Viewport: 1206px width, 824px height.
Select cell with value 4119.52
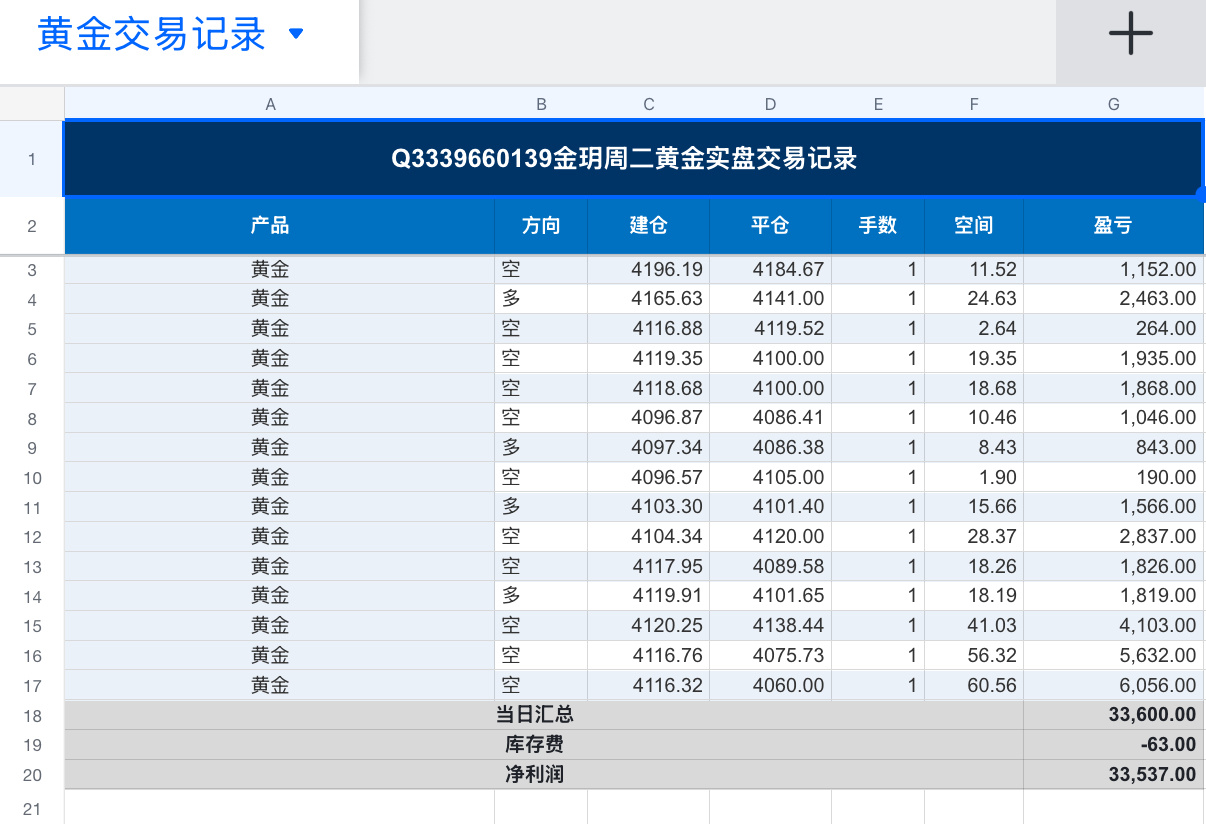click(770, 328)
